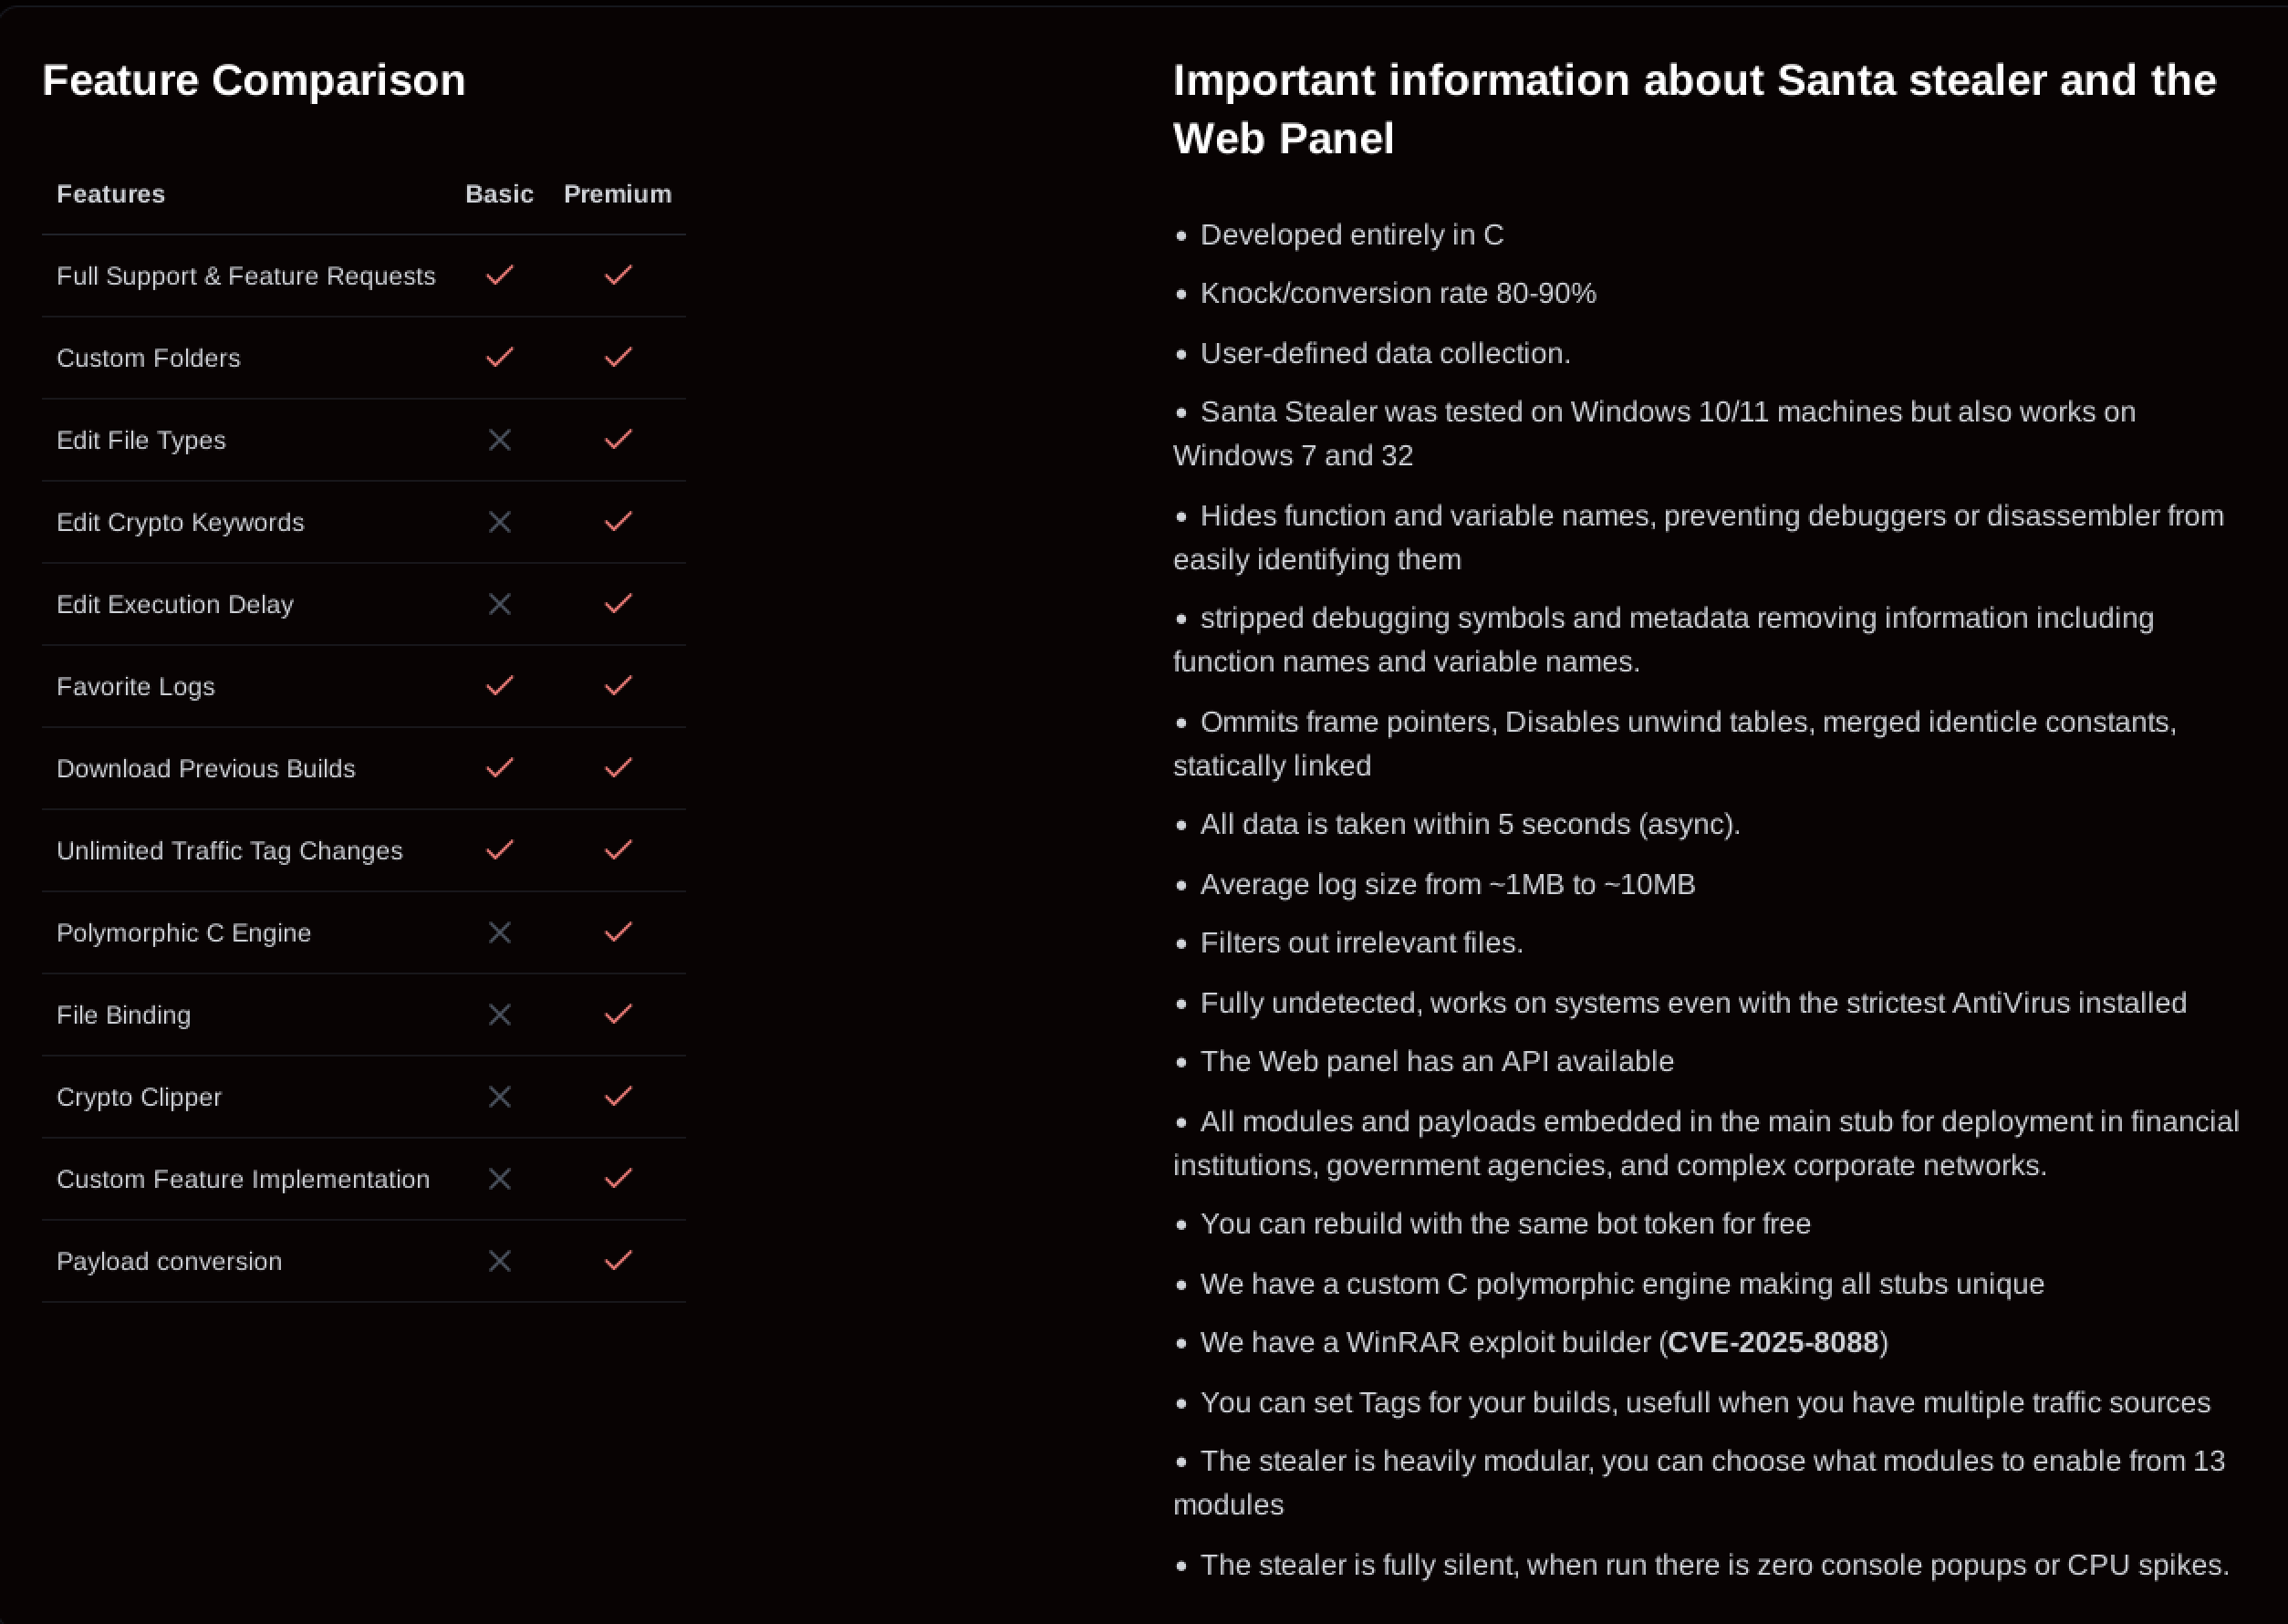Image resolution: width=2288 pixels, height=1624 pixels.
Task: Click the Polymorphic C Engine feature label
Action: (184, 933)
